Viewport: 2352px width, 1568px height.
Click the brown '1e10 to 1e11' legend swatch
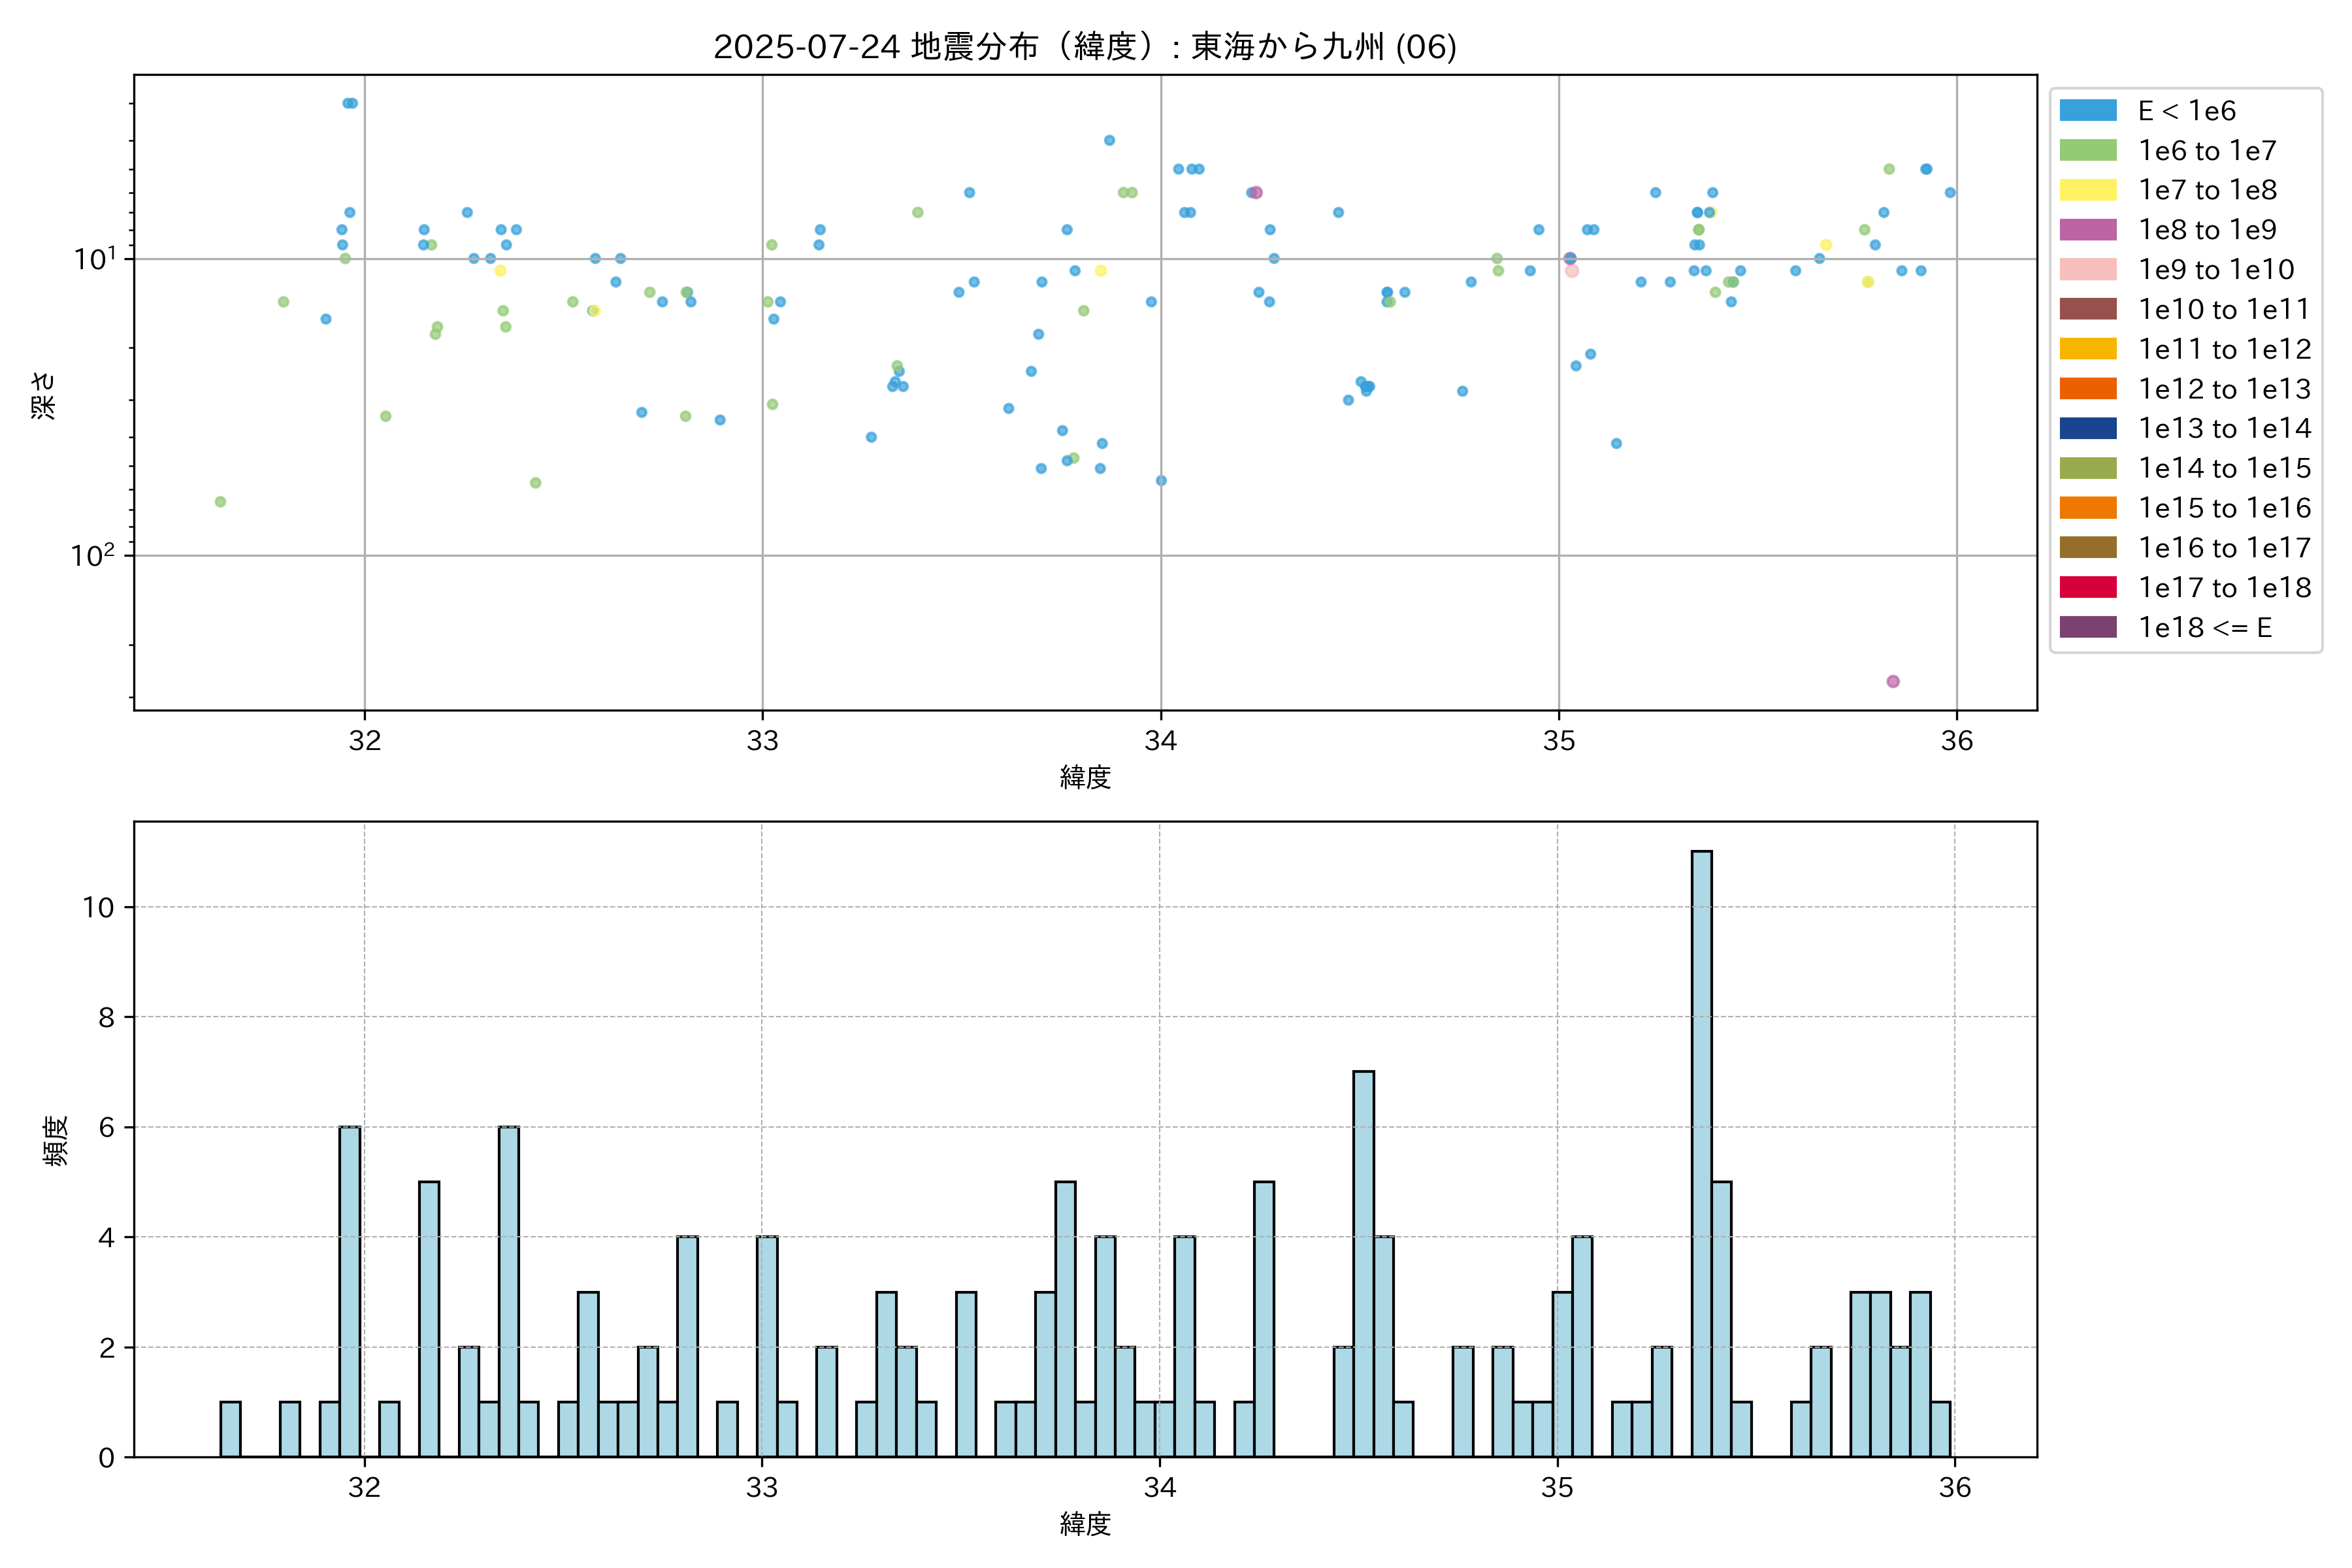tap(2087, 309)
